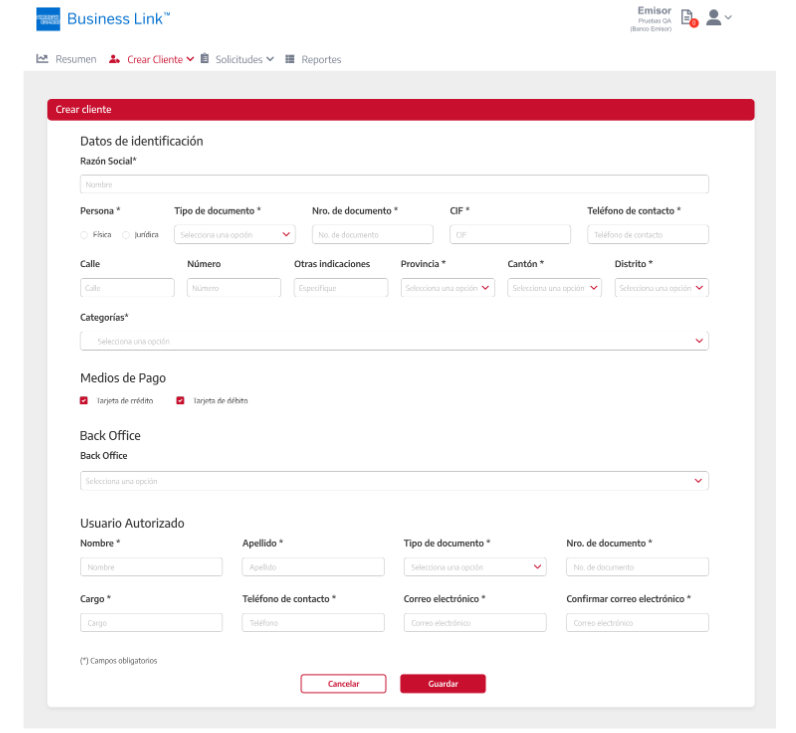The height and width of the screenshot is (733, 796).
Task: Open the Provincia dropdown
Action: [447, 288]
